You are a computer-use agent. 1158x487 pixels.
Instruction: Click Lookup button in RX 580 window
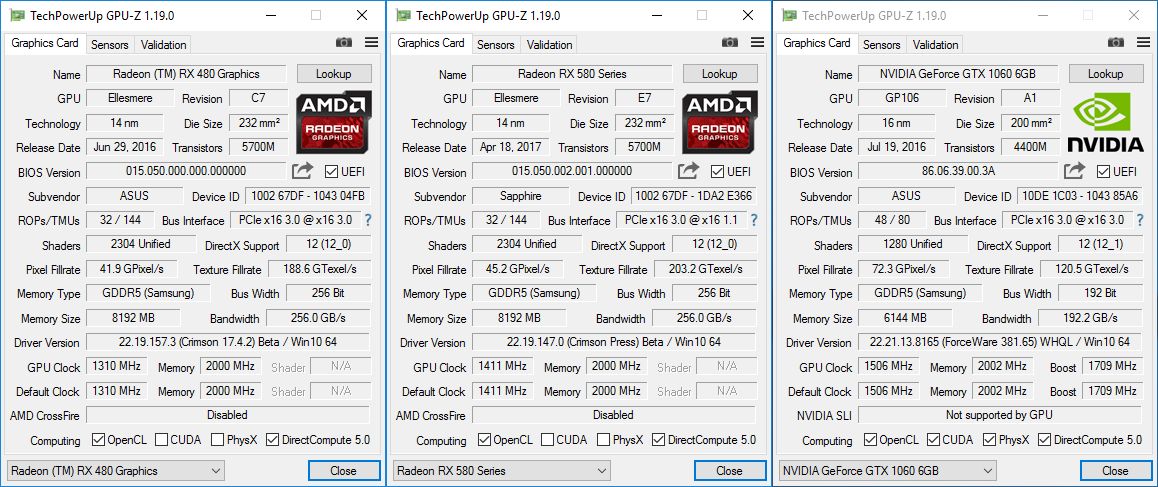point(720,73)
